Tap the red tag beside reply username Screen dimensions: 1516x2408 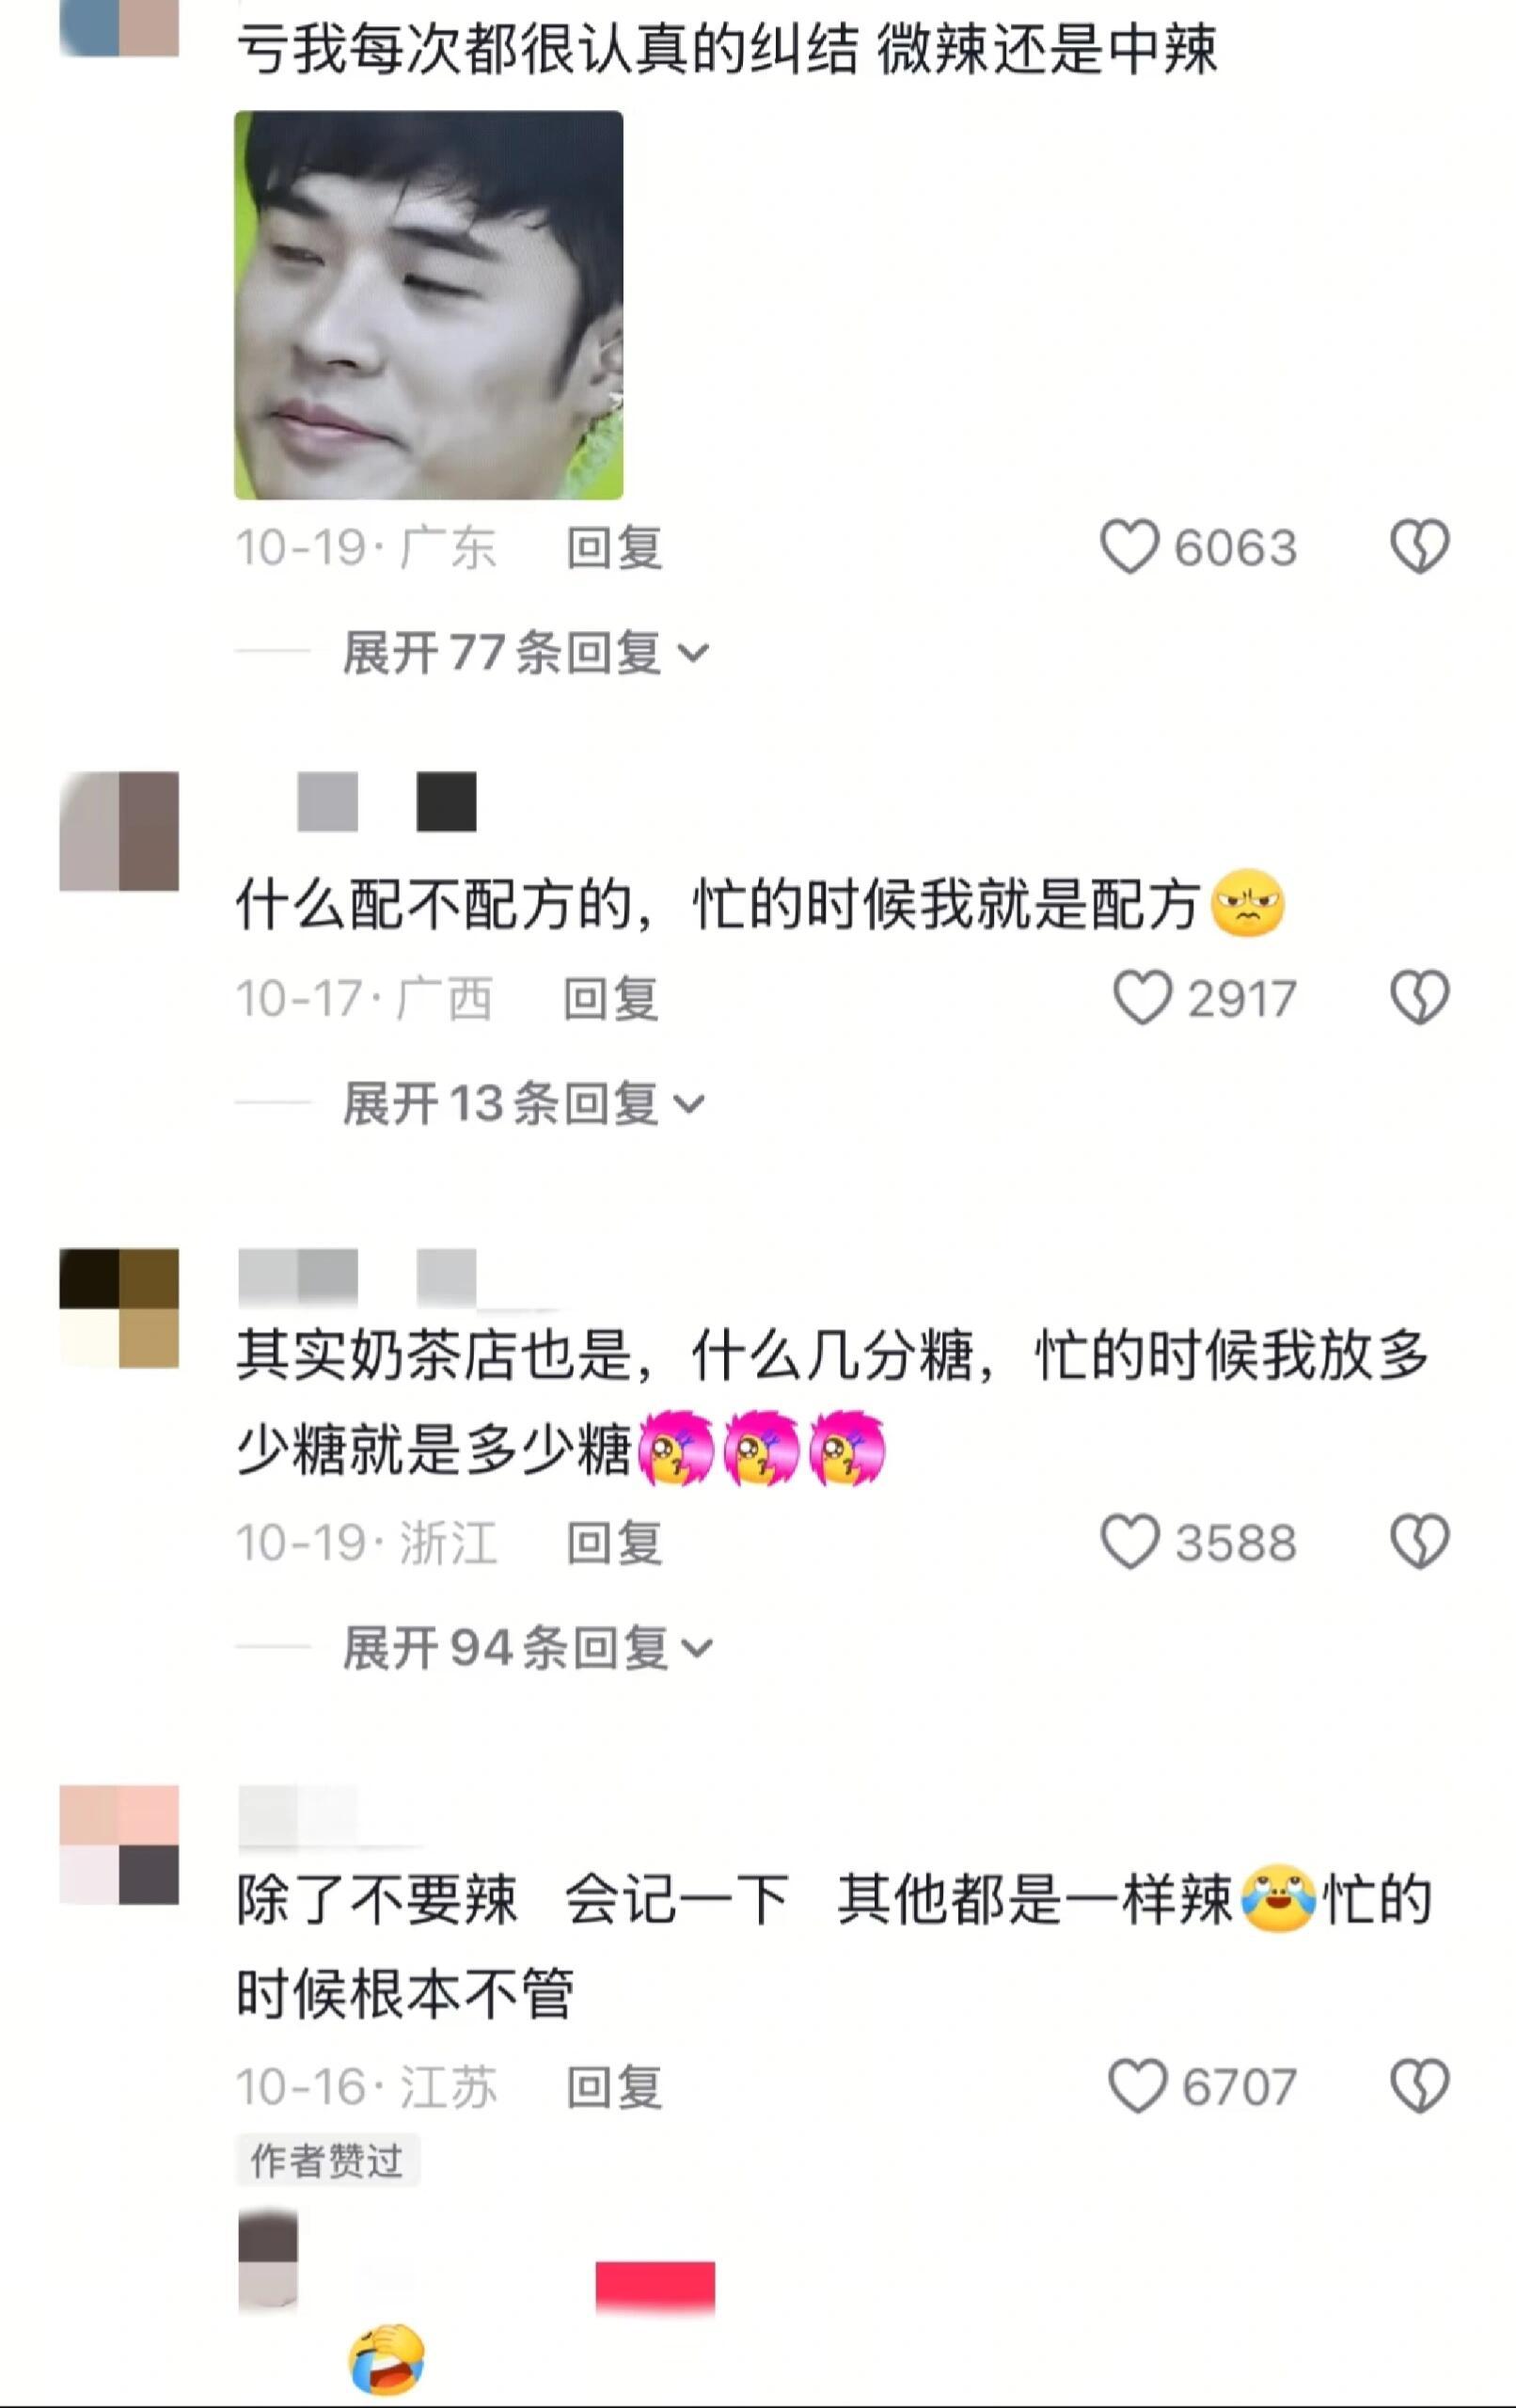[x=655, y=2286]
